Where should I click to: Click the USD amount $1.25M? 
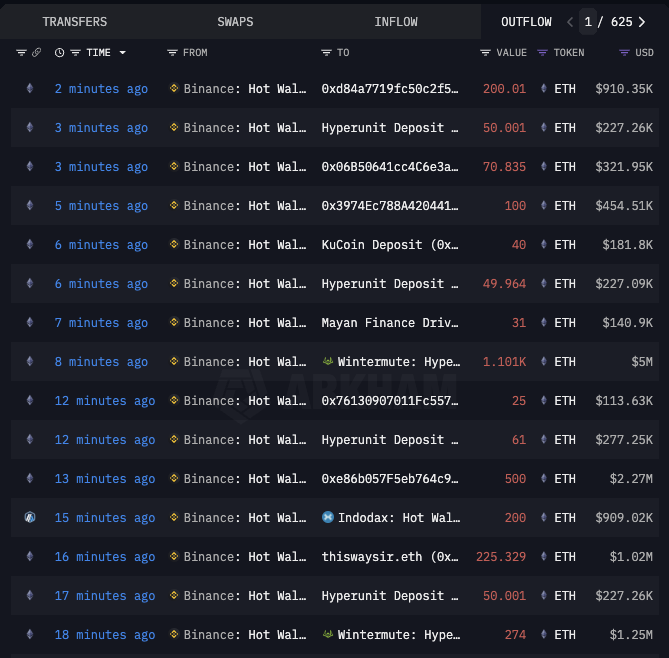pos(631,635)
